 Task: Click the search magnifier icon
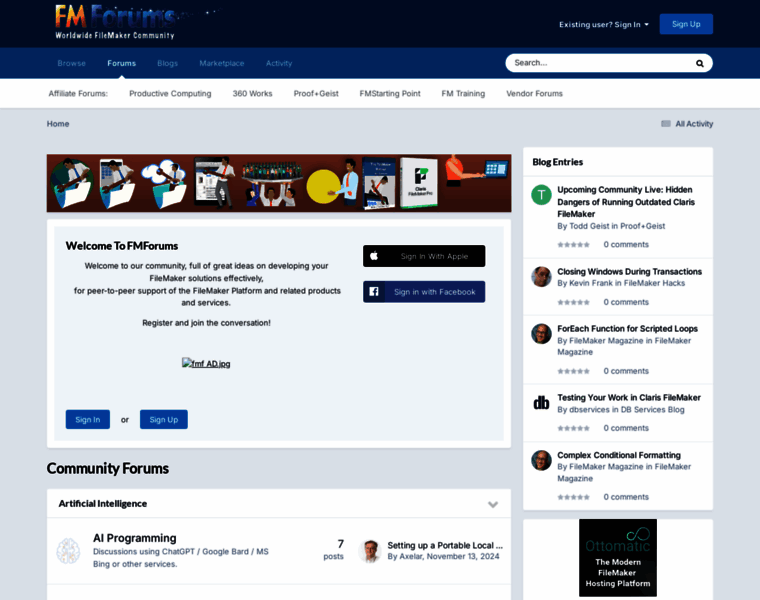(x=699, y=63)
